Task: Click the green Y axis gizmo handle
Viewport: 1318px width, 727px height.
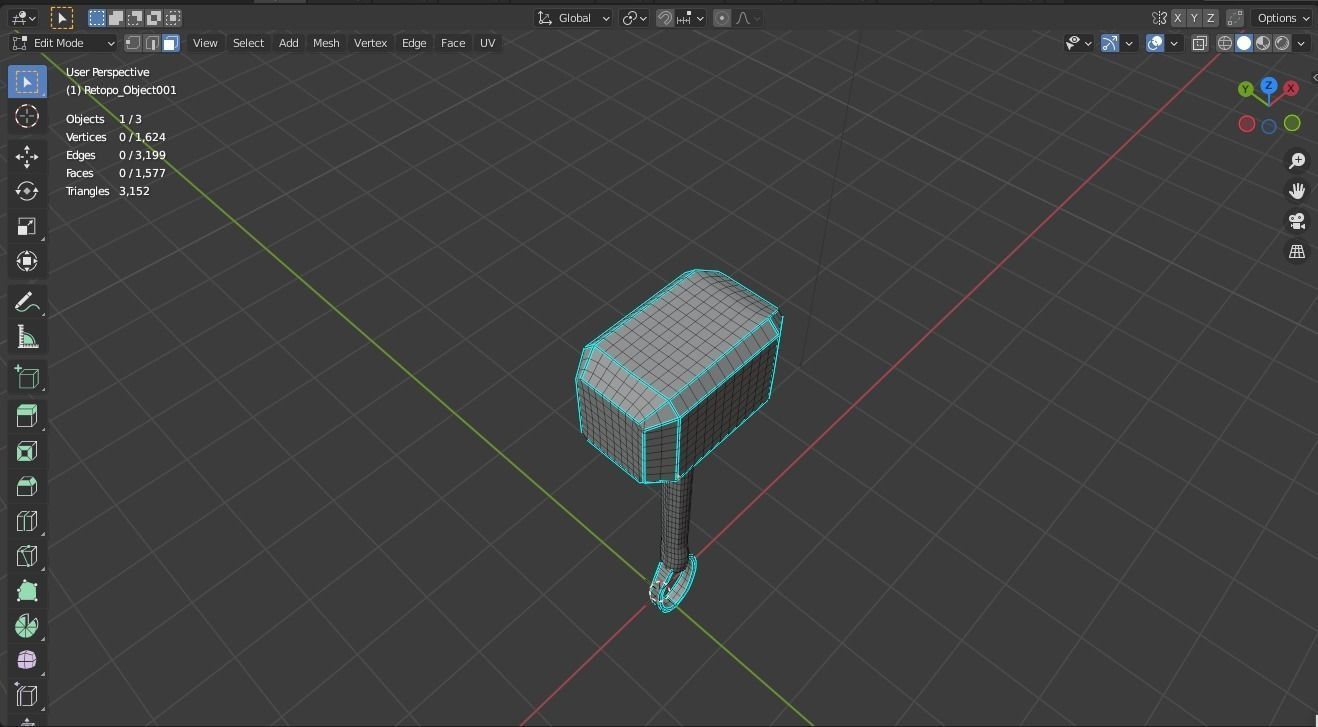Action: (x=1245, y=89)
